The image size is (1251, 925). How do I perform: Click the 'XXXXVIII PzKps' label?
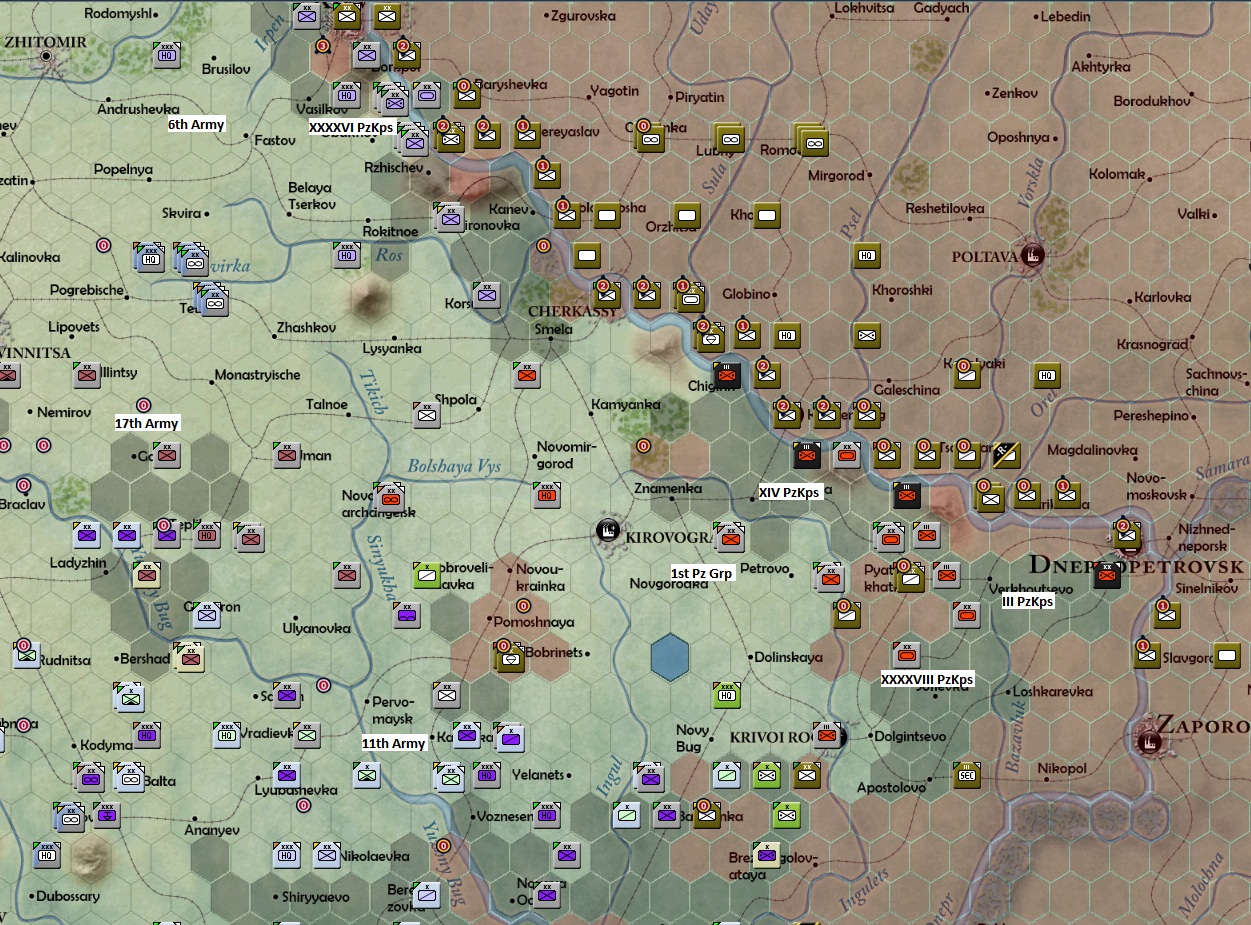click(927, 680)
